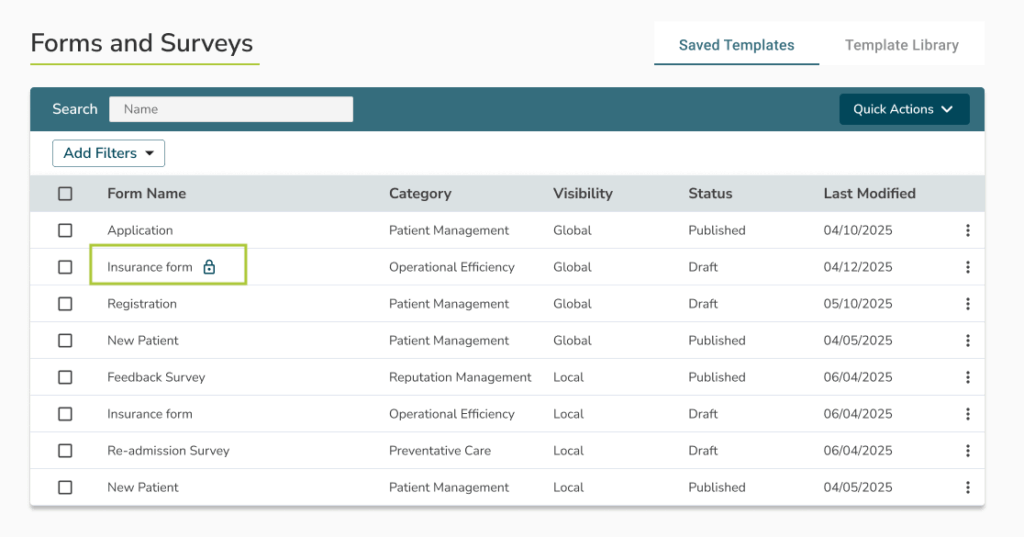1024x537 pixels.
Task: Open three-dot menu for Application row
Action: (967, 231)
